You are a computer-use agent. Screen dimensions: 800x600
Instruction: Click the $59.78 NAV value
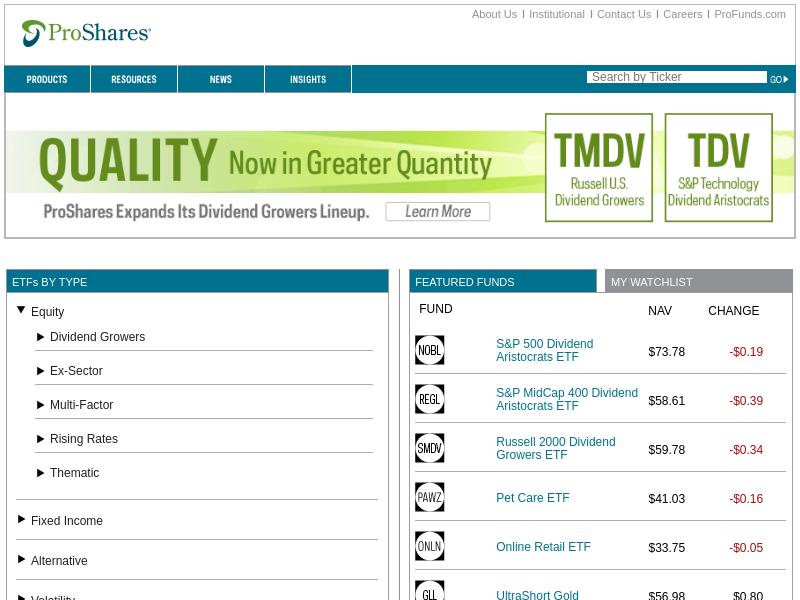[666, 449]
